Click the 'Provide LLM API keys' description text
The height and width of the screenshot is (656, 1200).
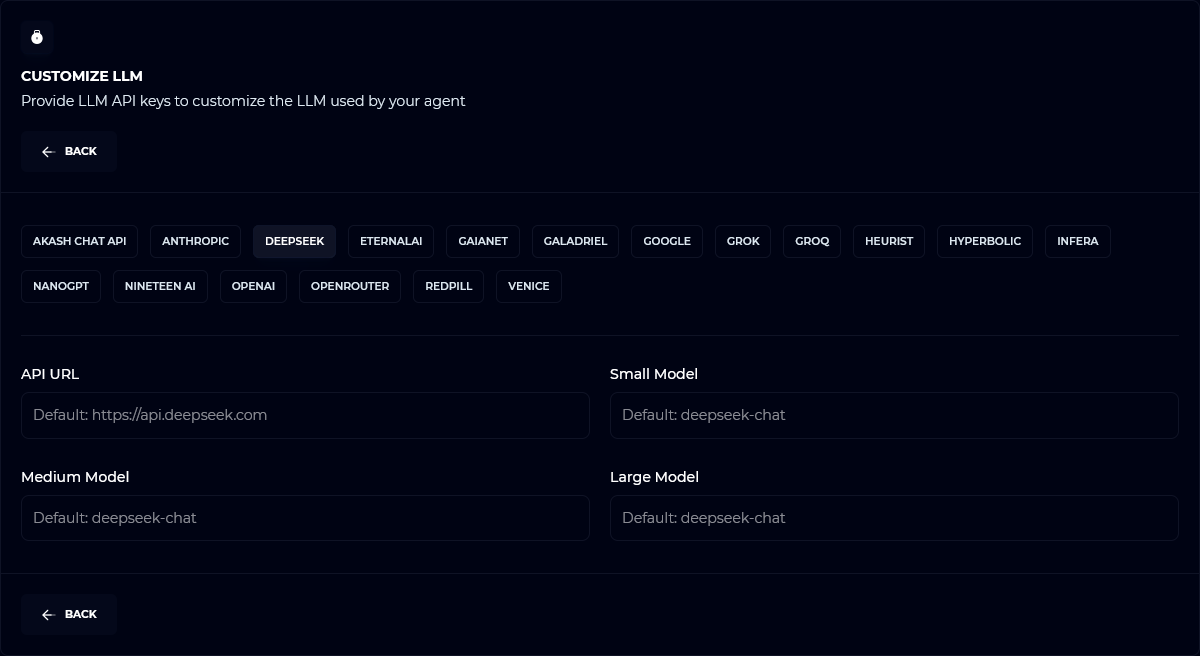pyautogui.click(x=243, y=101)
